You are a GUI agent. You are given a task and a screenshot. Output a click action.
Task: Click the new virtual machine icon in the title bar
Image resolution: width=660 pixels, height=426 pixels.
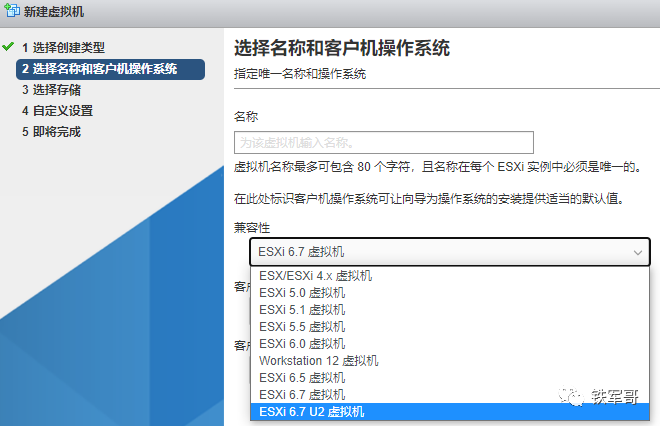tap(12, 10)
